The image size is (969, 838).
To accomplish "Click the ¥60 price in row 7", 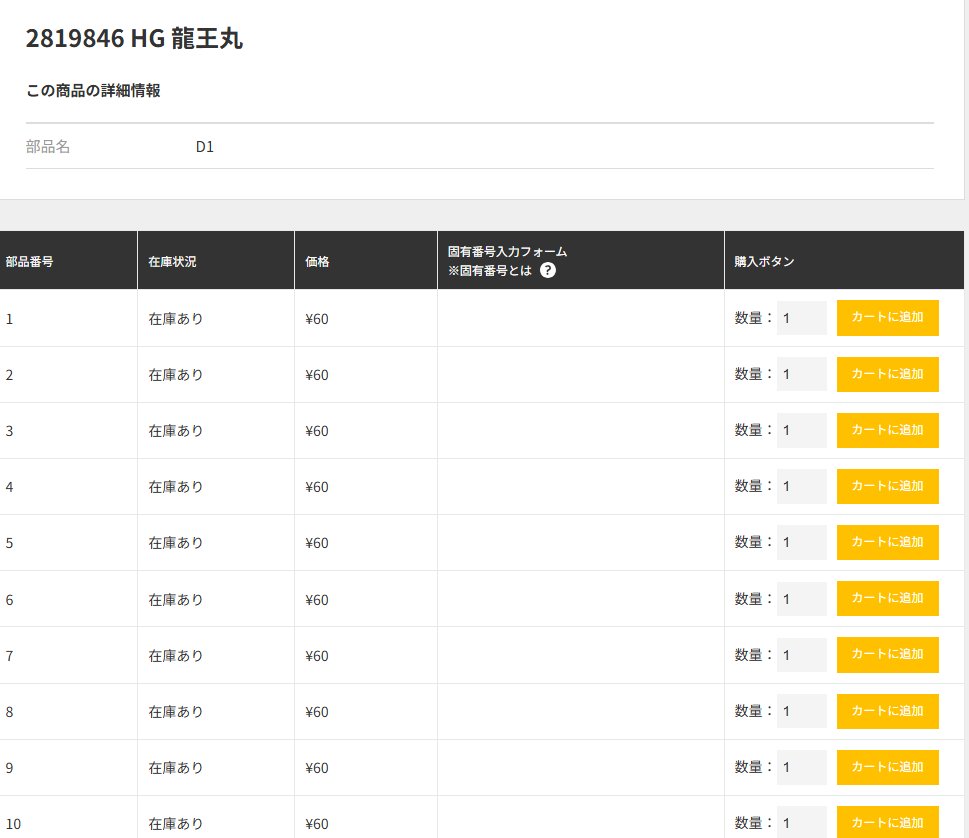I will pos(316,656).
